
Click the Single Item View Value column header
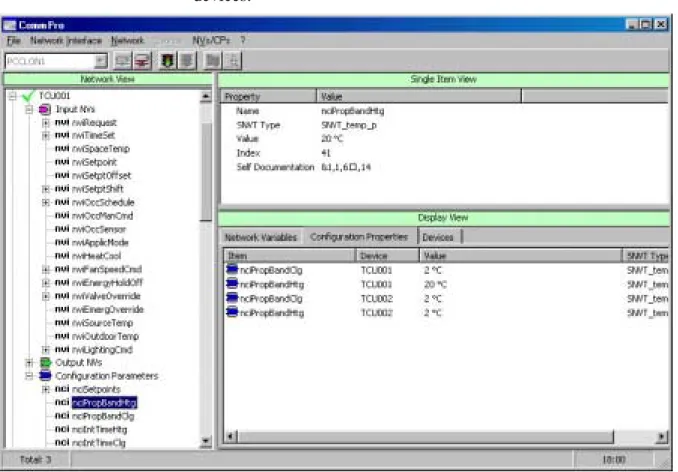coord(419,96)
